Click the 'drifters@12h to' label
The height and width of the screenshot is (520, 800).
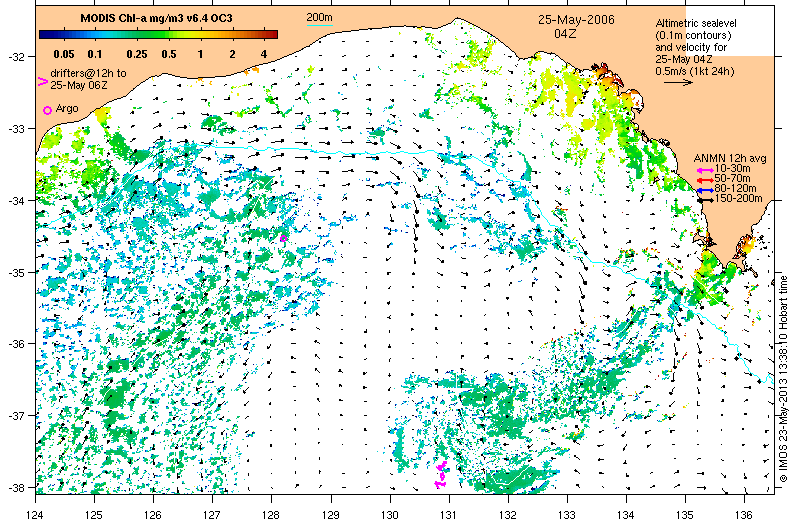click(x=88, y=73)
